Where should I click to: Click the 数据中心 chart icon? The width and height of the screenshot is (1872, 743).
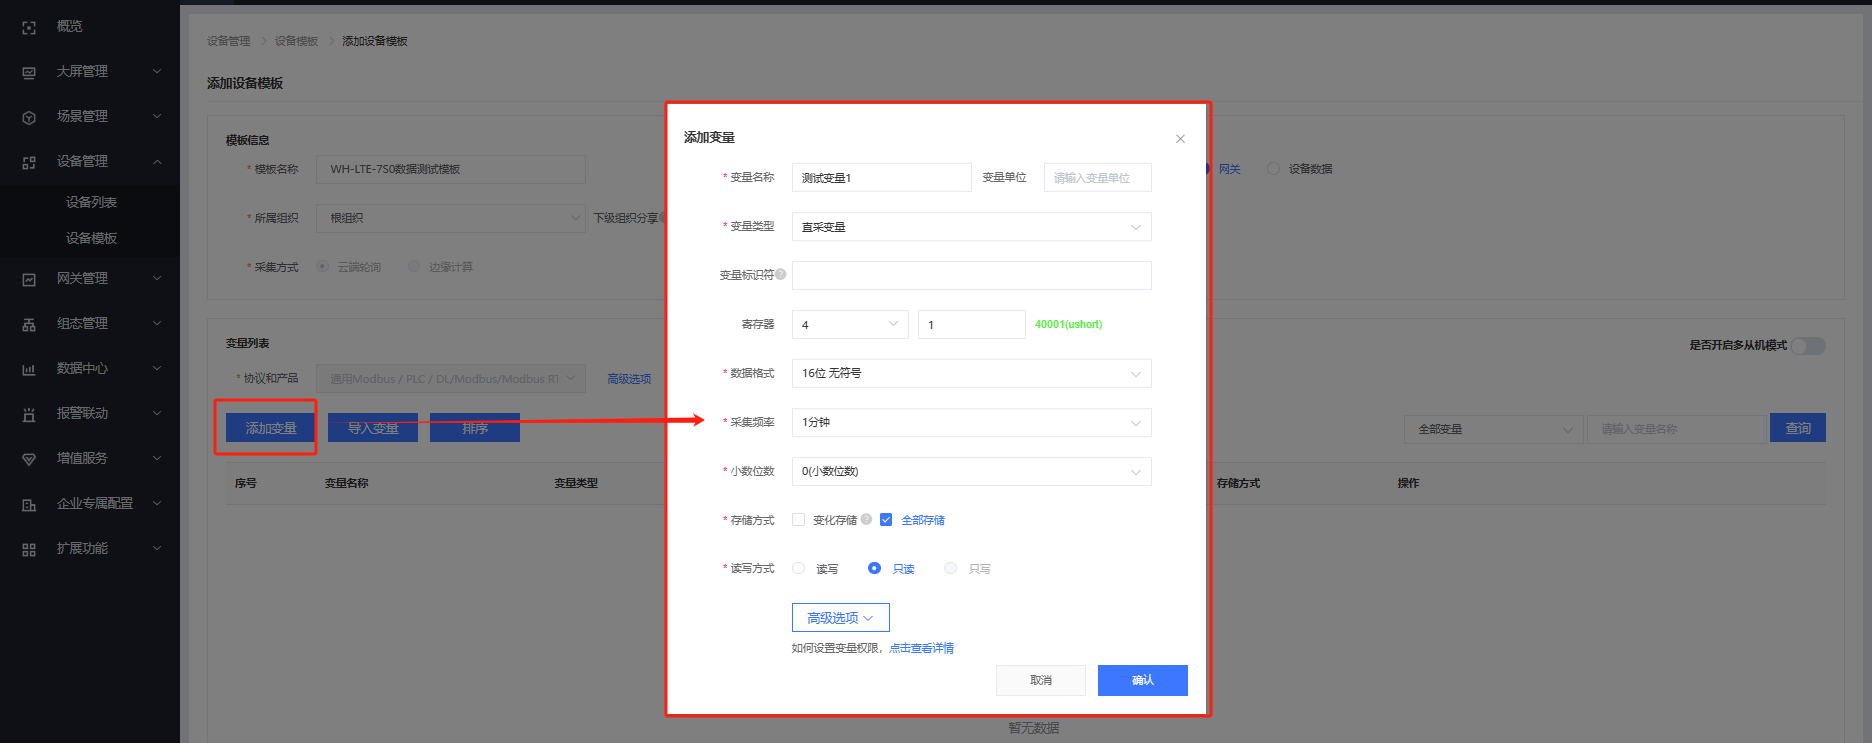[29, 369]
